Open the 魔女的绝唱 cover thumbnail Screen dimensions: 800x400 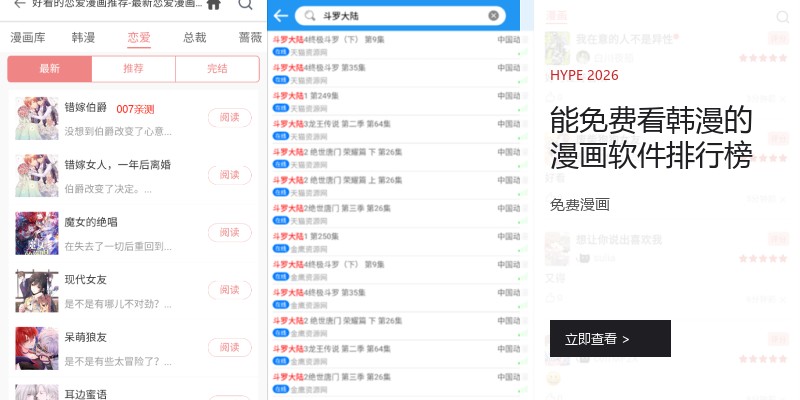coord(37,233)
